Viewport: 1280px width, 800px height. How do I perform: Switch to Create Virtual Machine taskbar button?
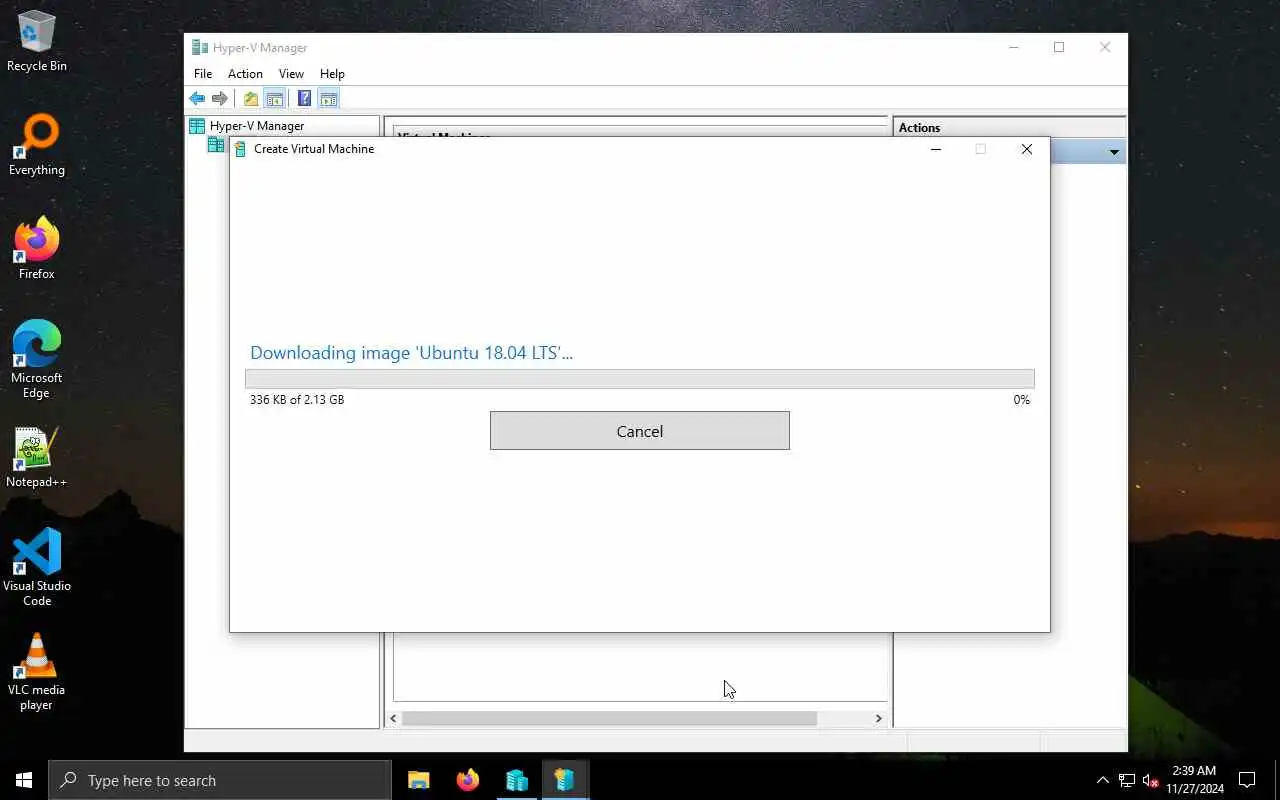[565, 780]
